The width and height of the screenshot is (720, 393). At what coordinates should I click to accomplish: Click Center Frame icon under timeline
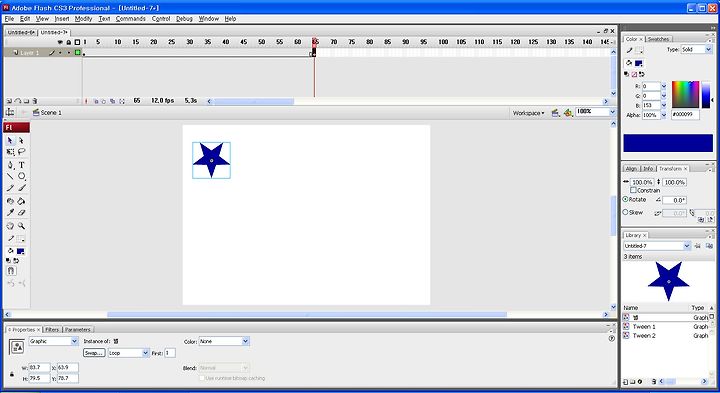tap(86, 101)
